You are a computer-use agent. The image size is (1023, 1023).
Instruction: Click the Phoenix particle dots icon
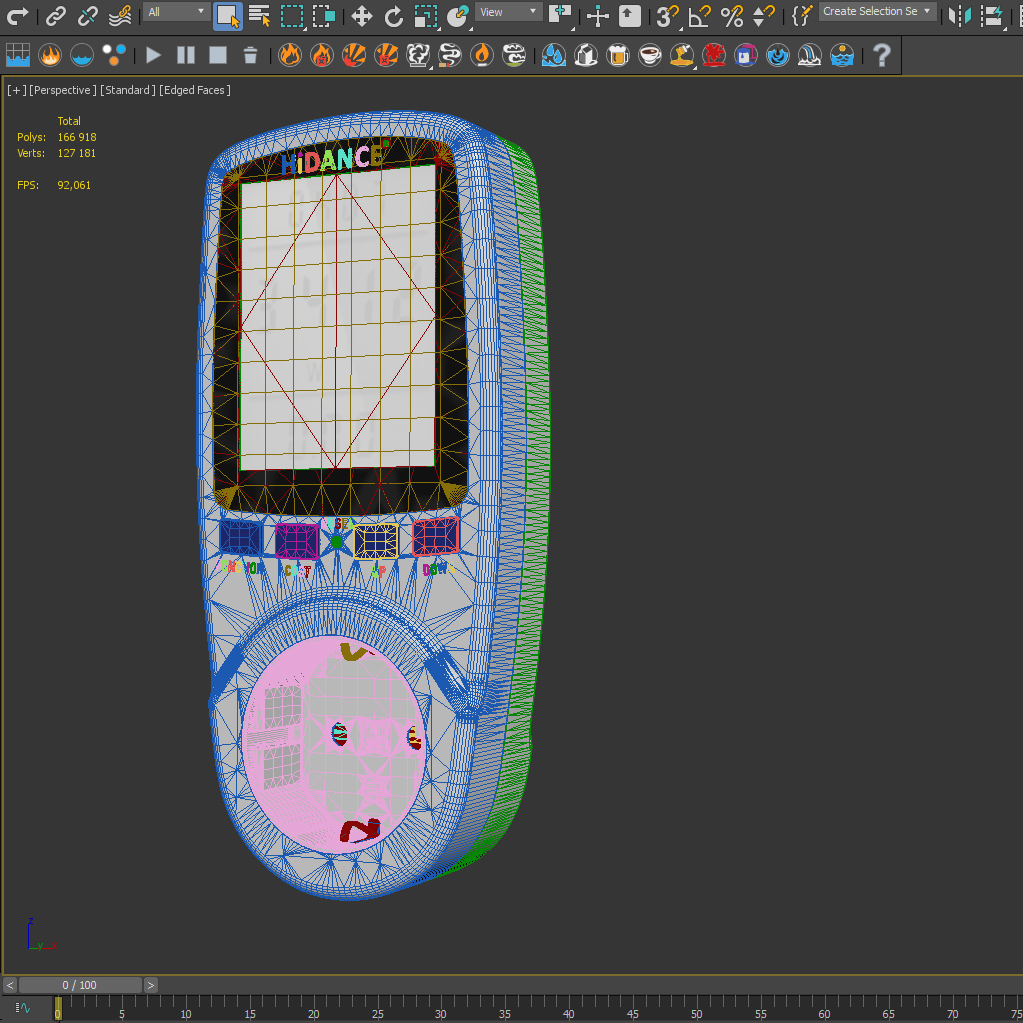(x=114, y=55)
